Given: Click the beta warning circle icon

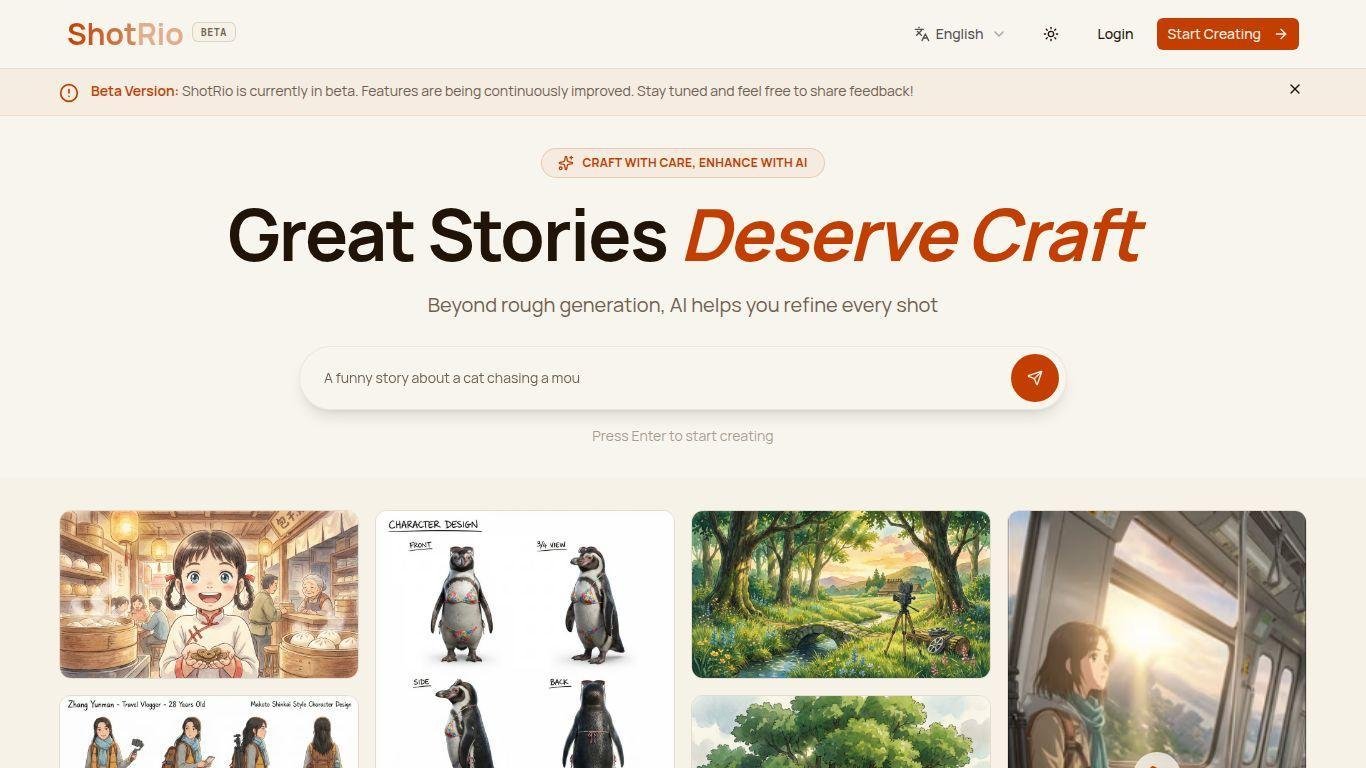Looking at the screenshot, I should click(x=69, y=92).
